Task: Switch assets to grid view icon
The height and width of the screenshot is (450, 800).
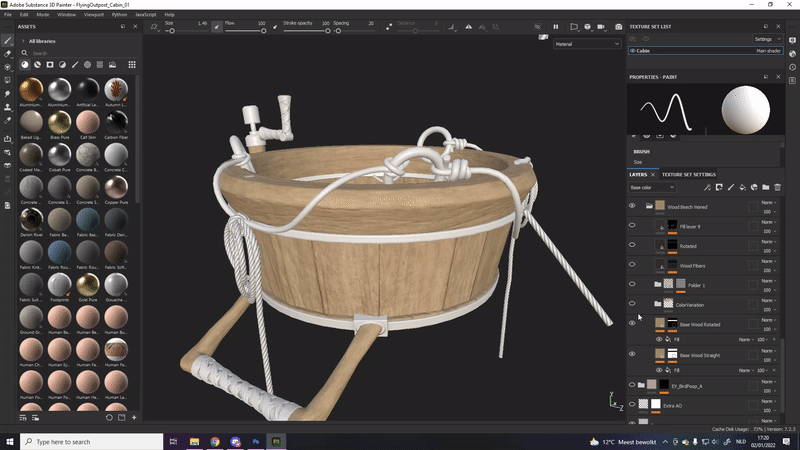Action: (132, 65)
